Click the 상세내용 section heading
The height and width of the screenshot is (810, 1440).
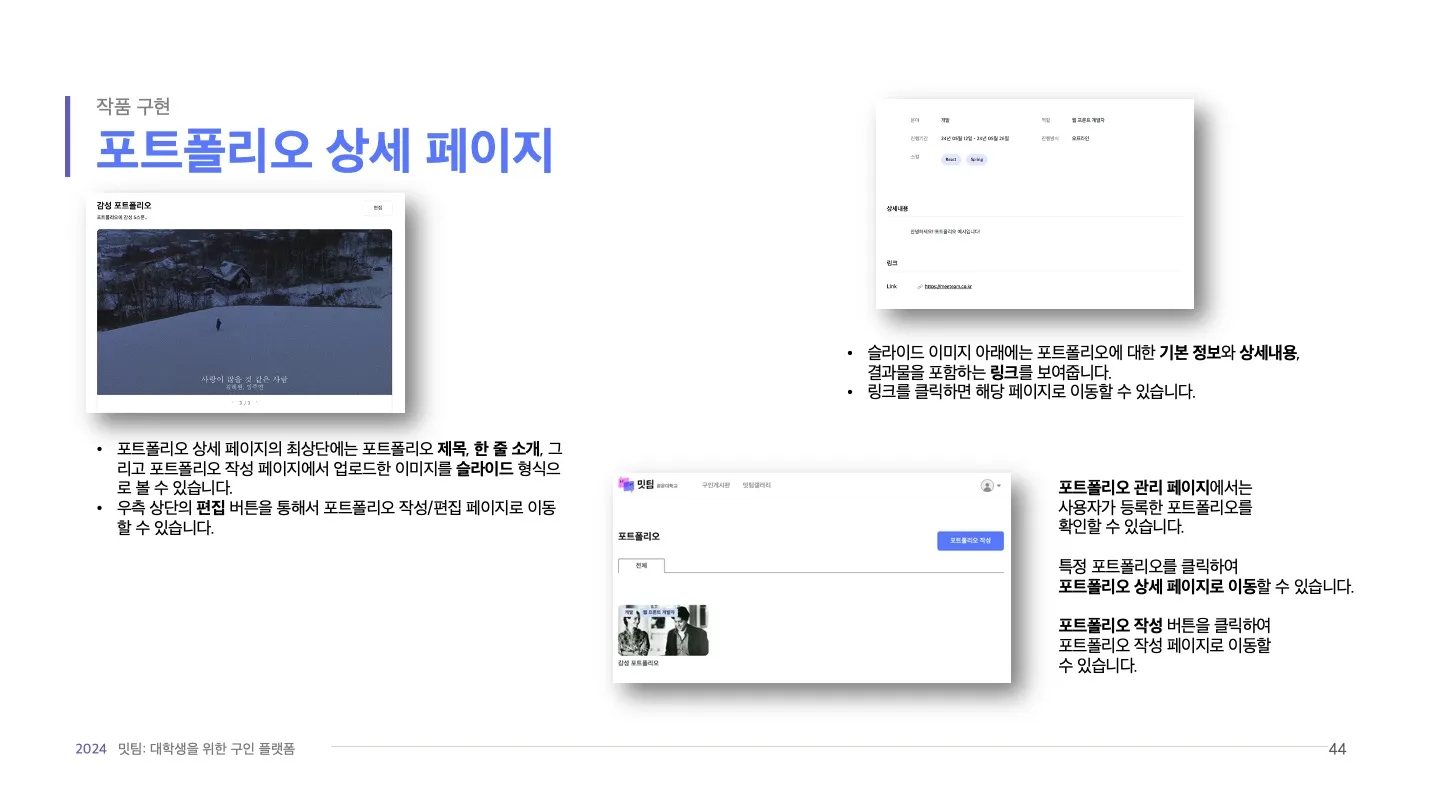click(897, 209)
